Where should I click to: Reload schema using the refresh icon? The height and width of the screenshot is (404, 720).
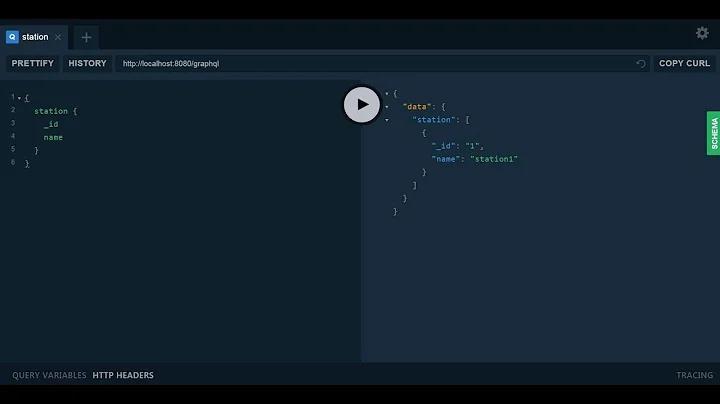[x=641, y=64]
